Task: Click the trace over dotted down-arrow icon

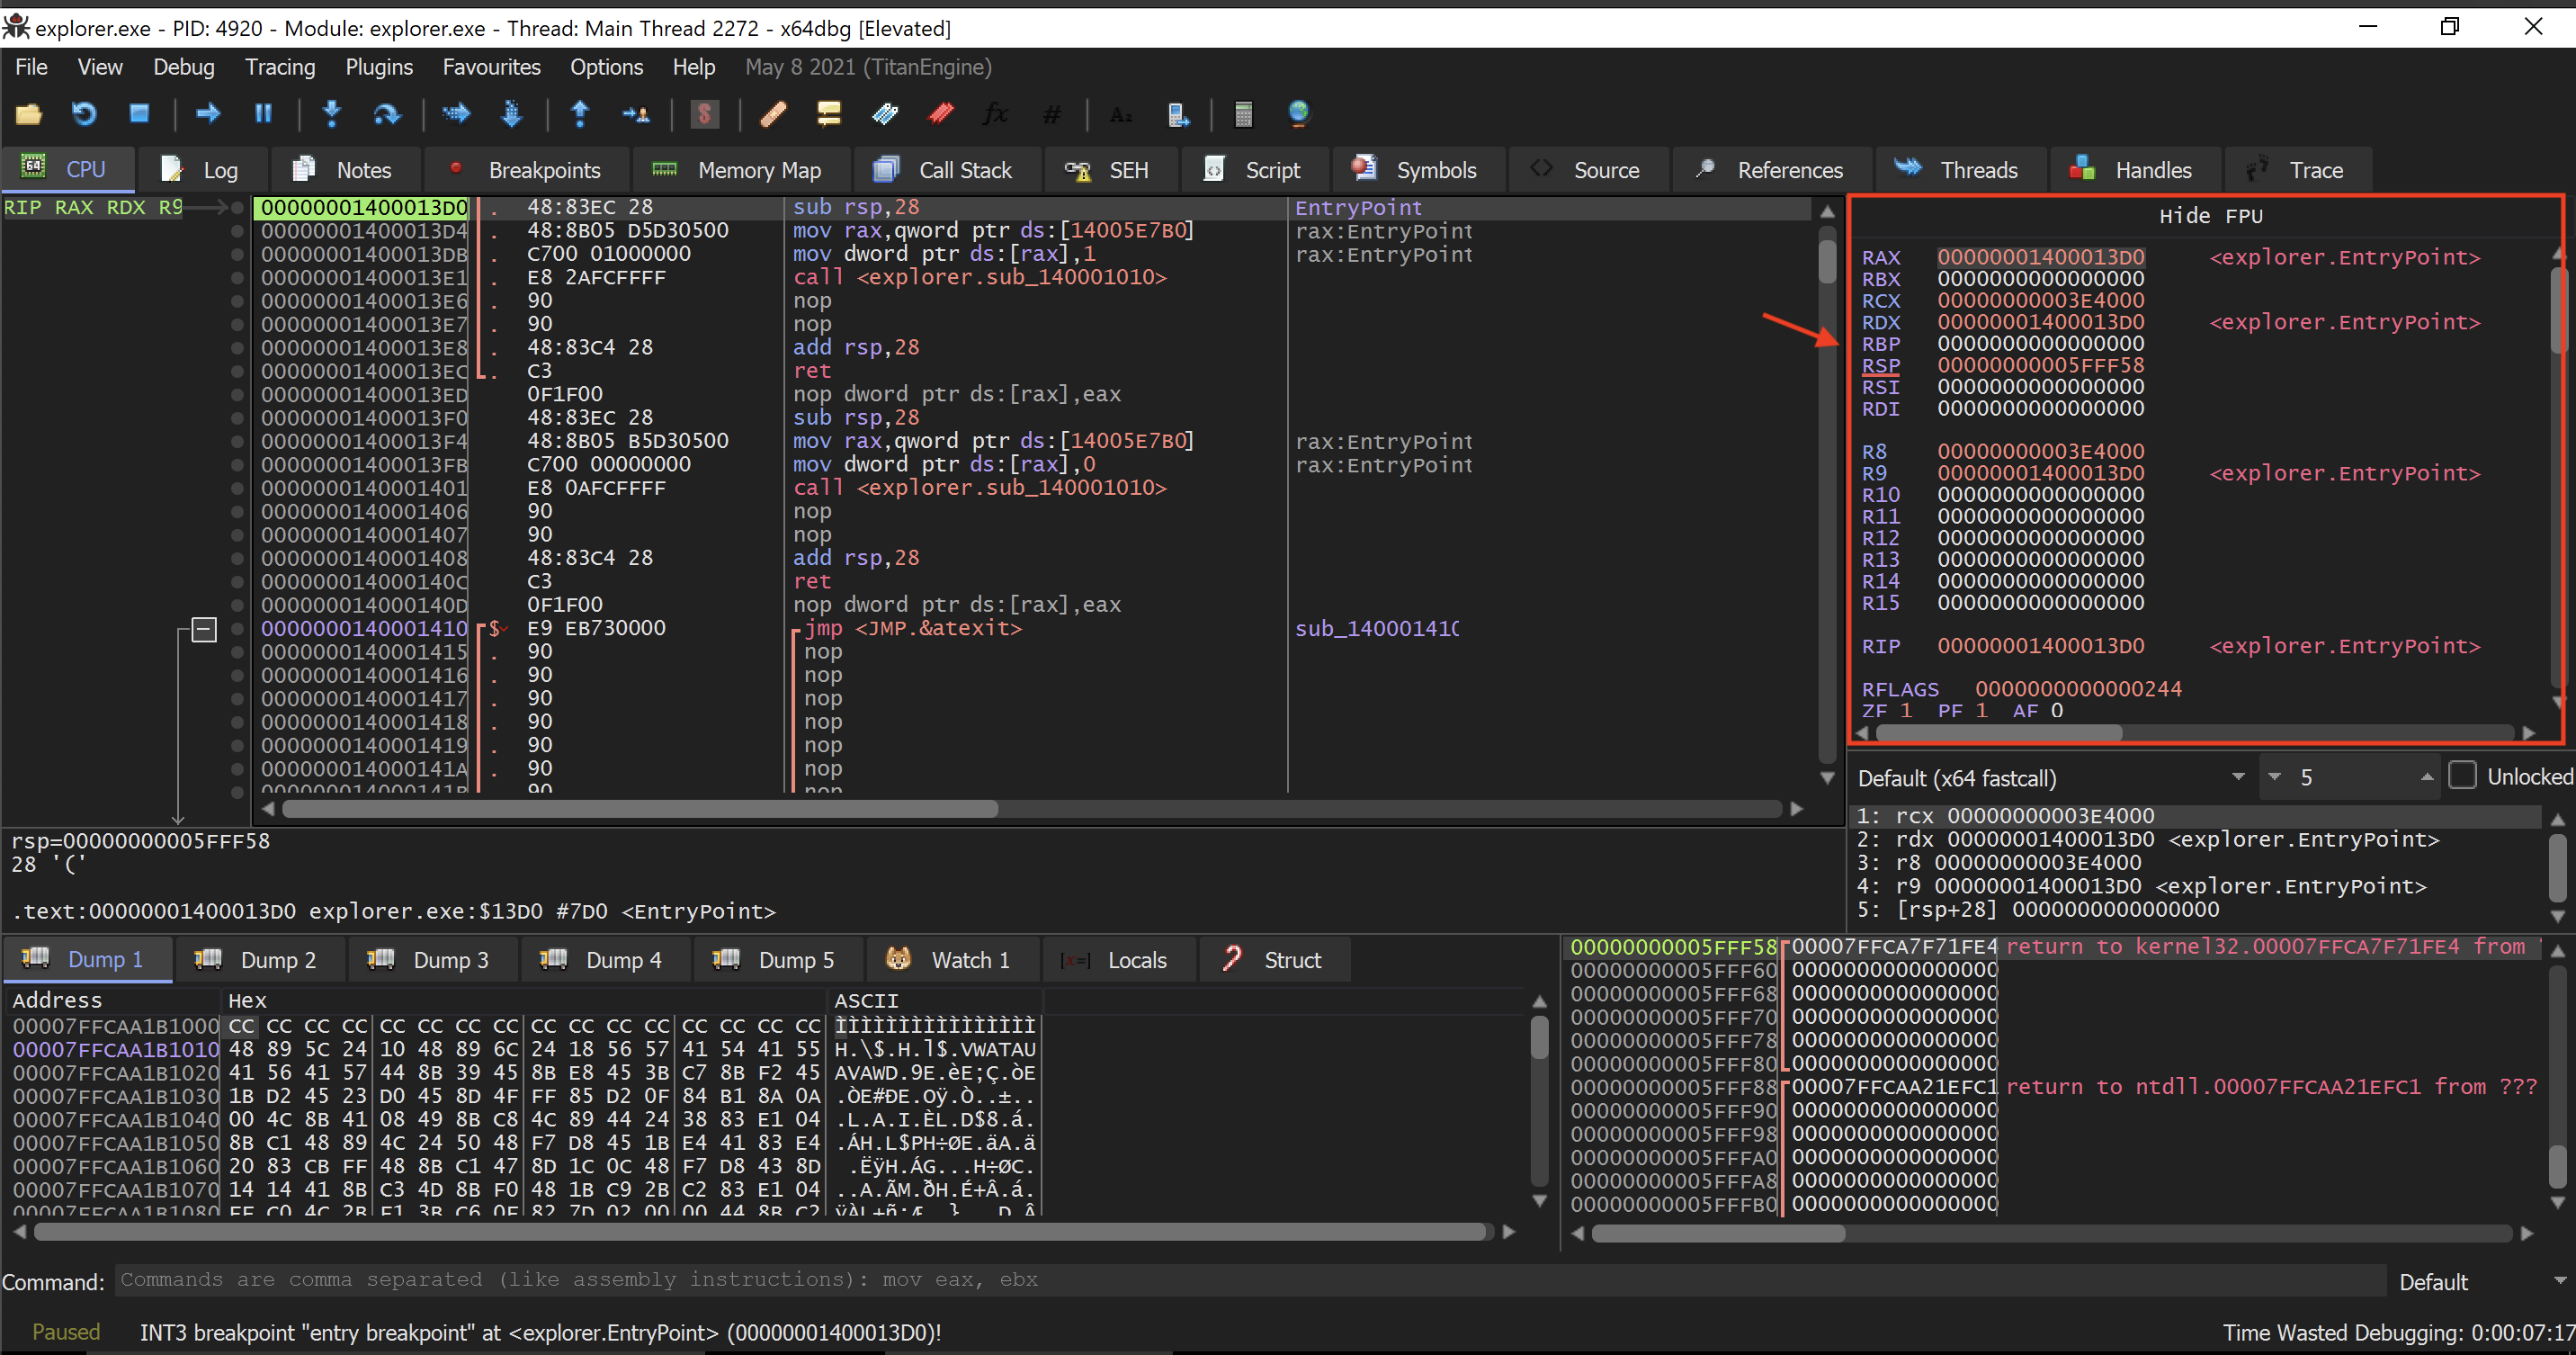Action: [x=511, y=114]
